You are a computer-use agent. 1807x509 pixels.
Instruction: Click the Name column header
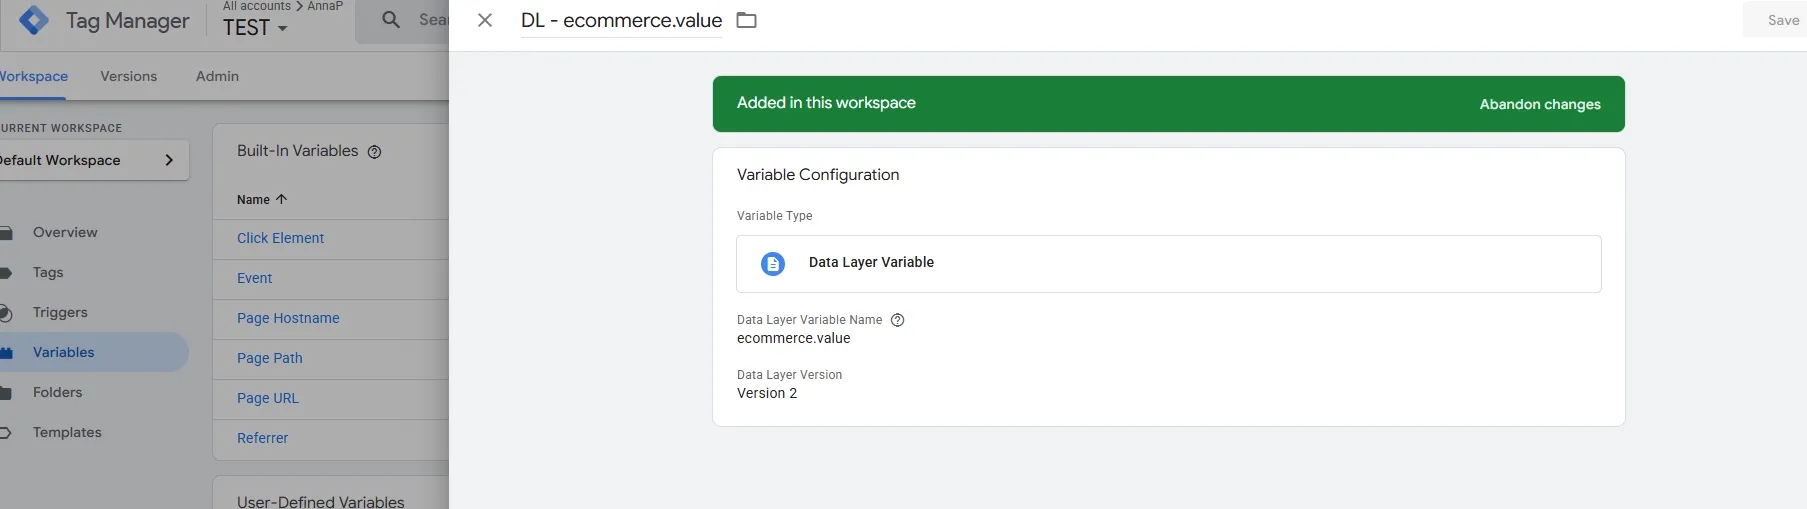(253, 200)
